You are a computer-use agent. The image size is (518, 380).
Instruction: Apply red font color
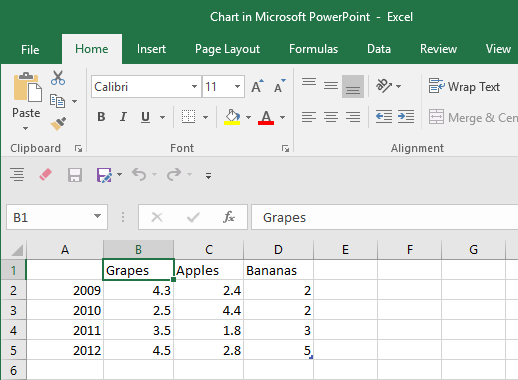pos(266,117)
